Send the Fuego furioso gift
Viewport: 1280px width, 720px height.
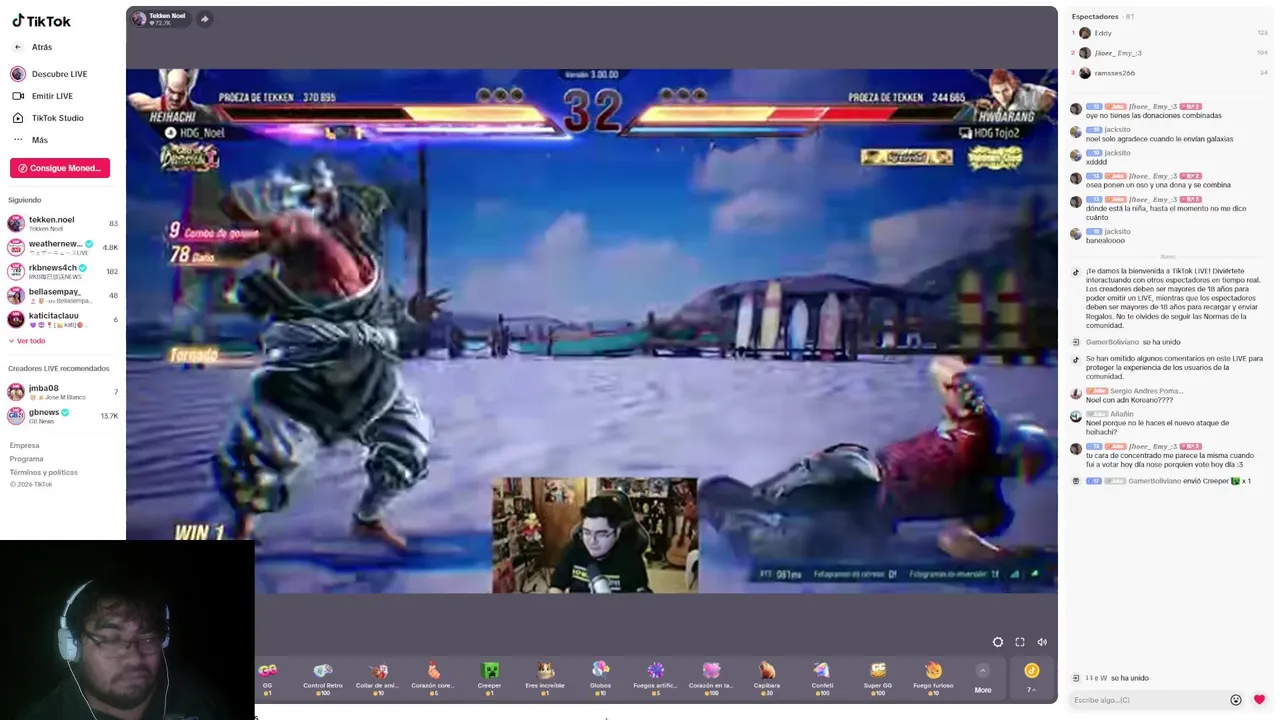click(x=933, y=678)
